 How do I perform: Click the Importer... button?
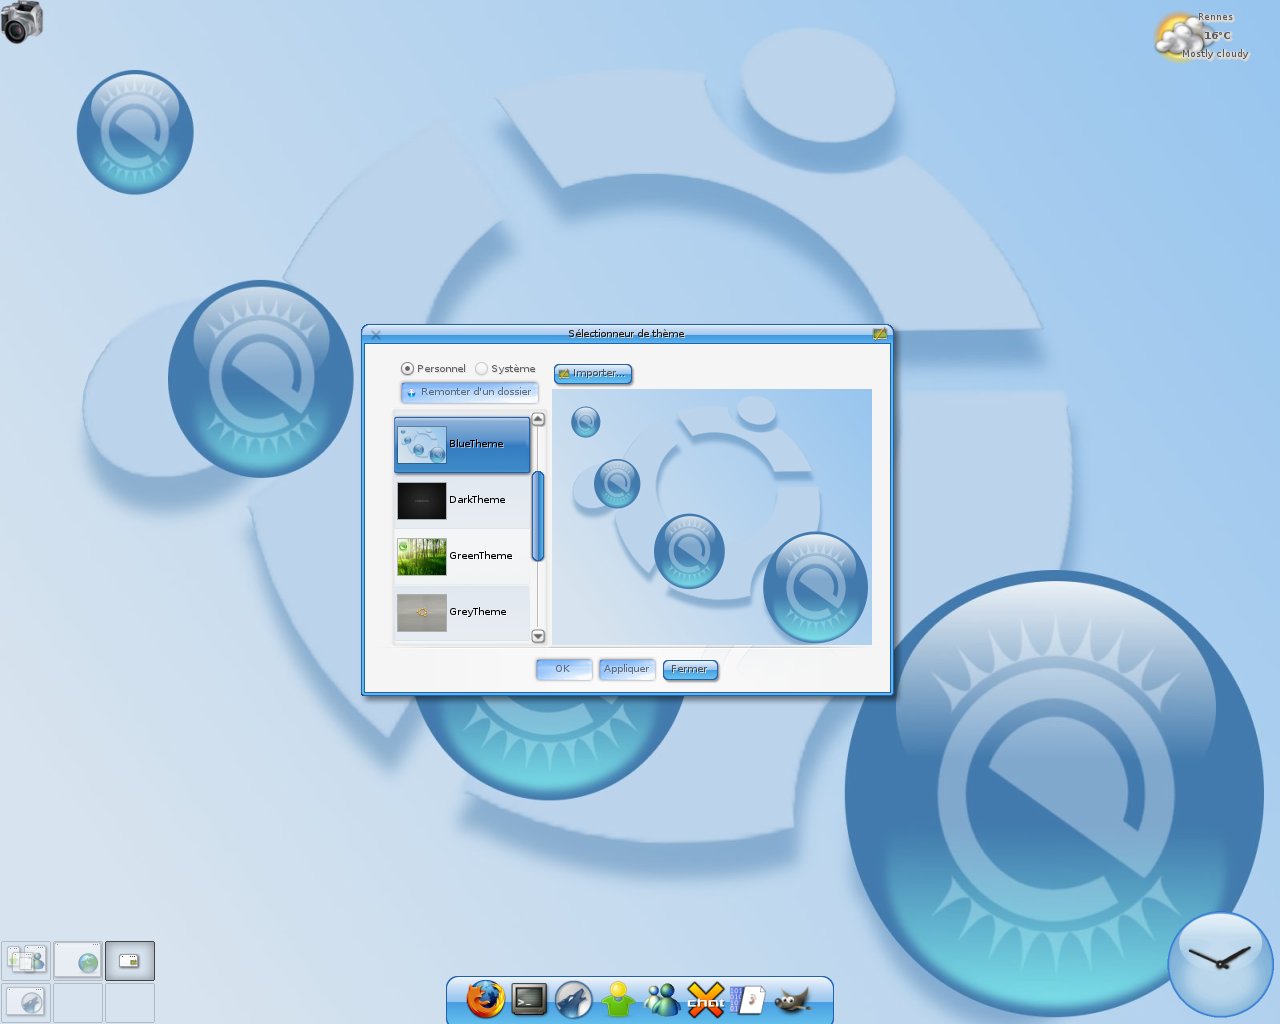coord(593,373)
